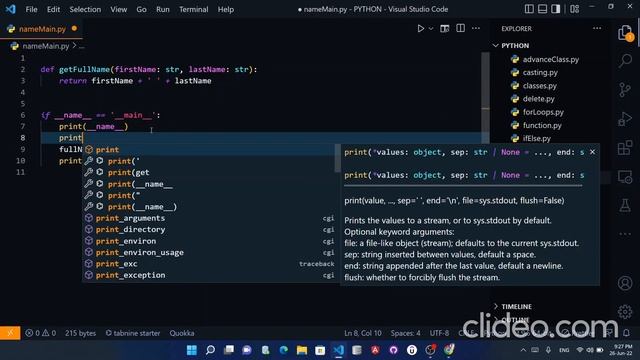640x360 pixels.
Task: Open the Terminal menu
Action: click(193, 9)
